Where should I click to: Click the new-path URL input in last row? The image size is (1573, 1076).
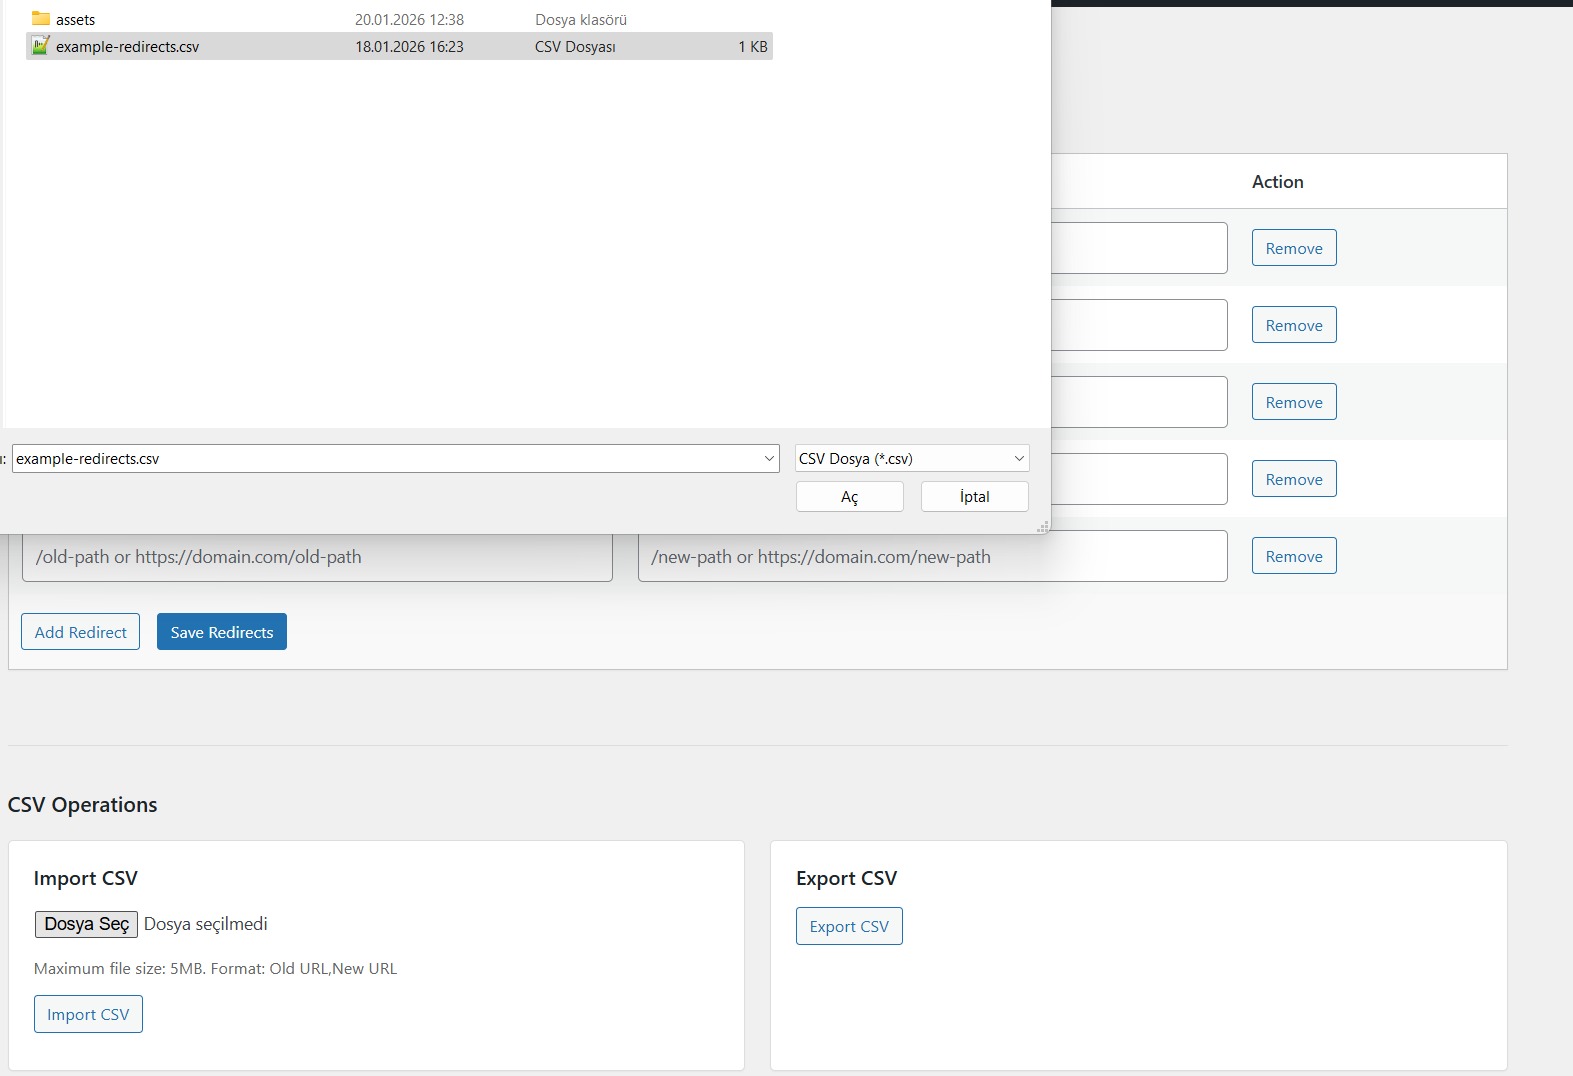(933, 556)
